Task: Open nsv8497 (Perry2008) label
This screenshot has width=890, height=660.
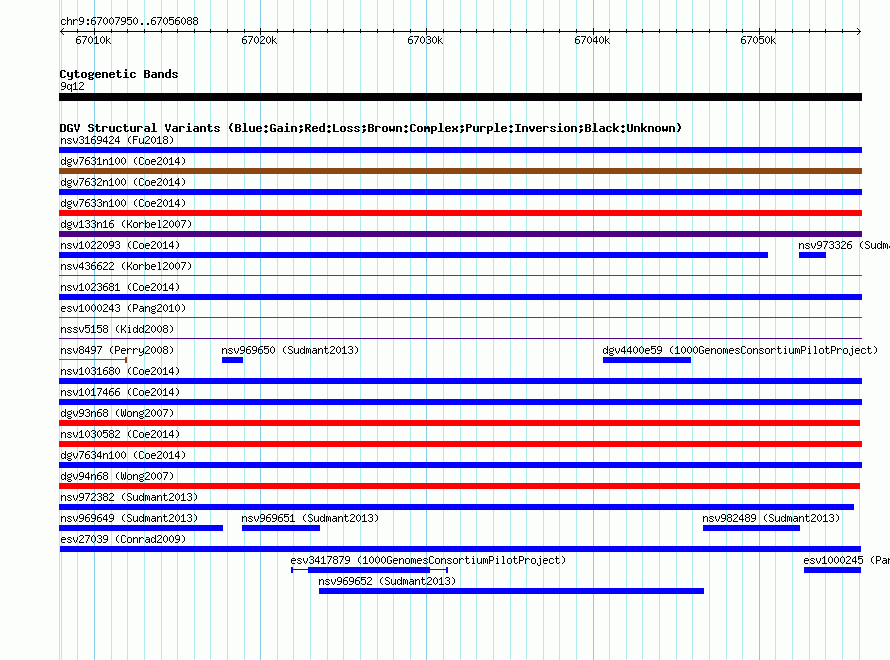Action: click(117, 350)
